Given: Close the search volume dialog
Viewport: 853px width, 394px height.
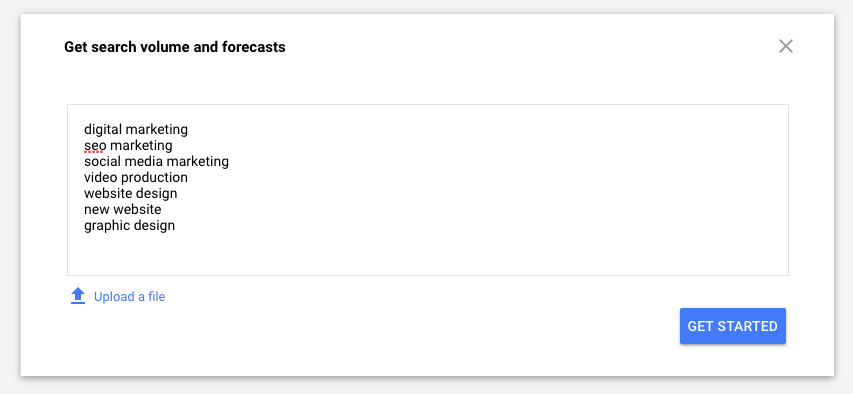Looking at the screenshot, I should [x=786, y=46].
